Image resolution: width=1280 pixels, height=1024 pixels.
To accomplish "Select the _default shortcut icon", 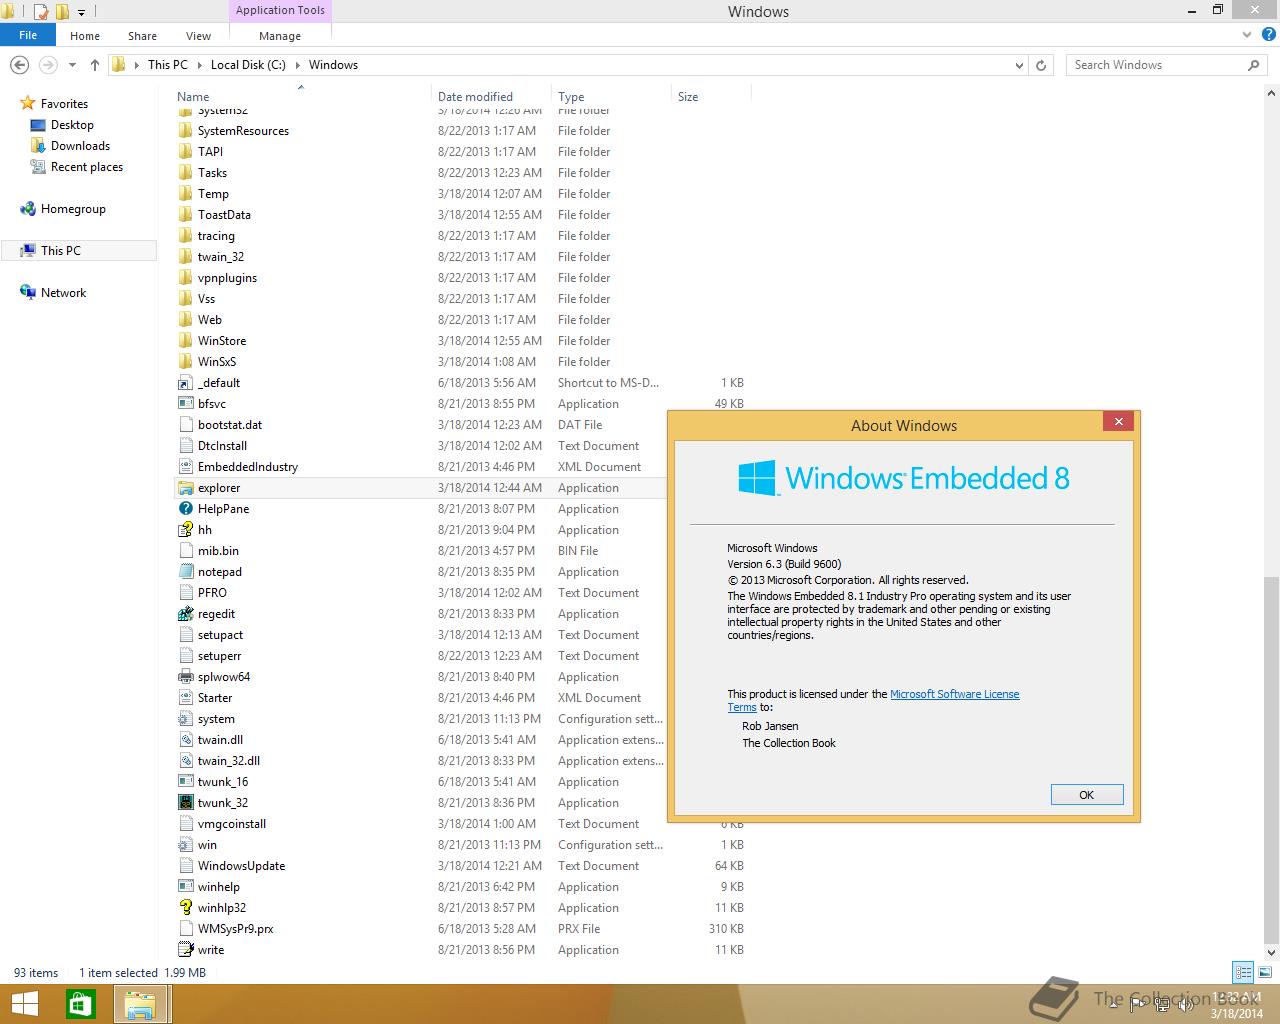I will [x=185, y=383].
